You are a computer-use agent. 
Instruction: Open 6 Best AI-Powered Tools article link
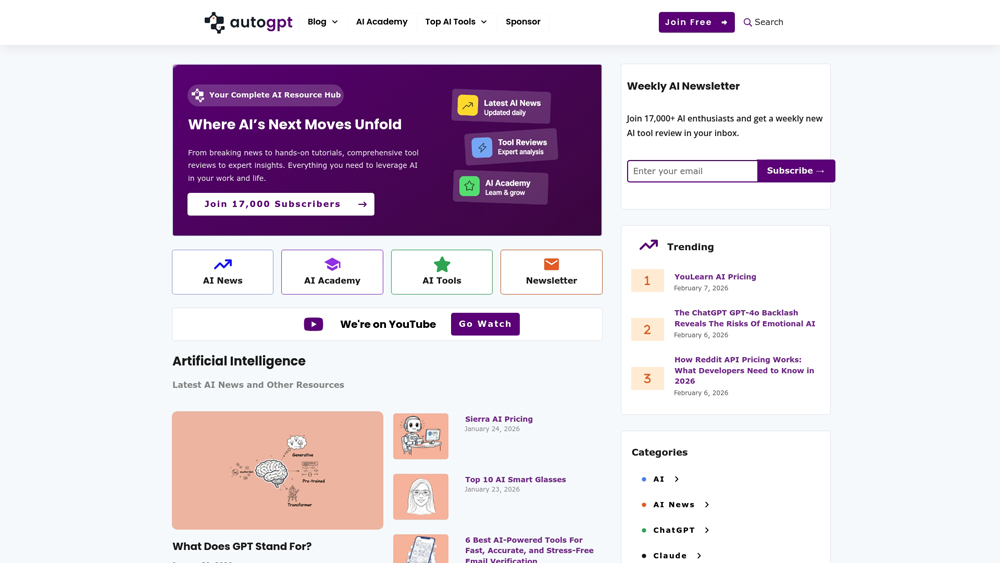click(x=529, y=550)
